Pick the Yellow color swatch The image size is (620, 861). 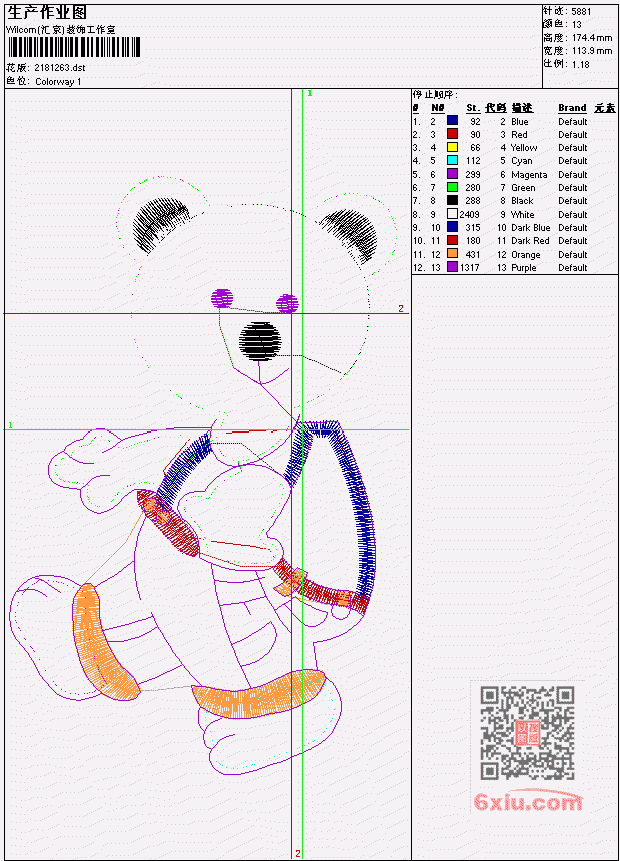click(452, 147)
